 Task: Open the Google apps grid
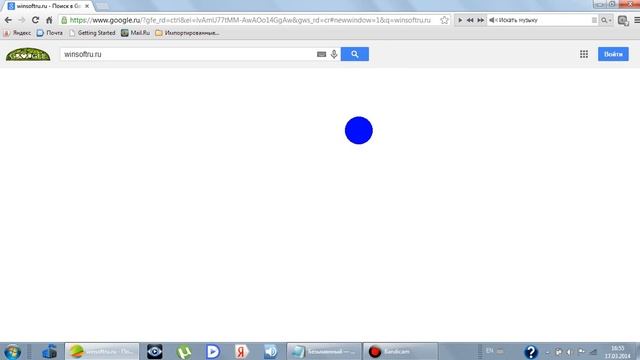point(584,54)
